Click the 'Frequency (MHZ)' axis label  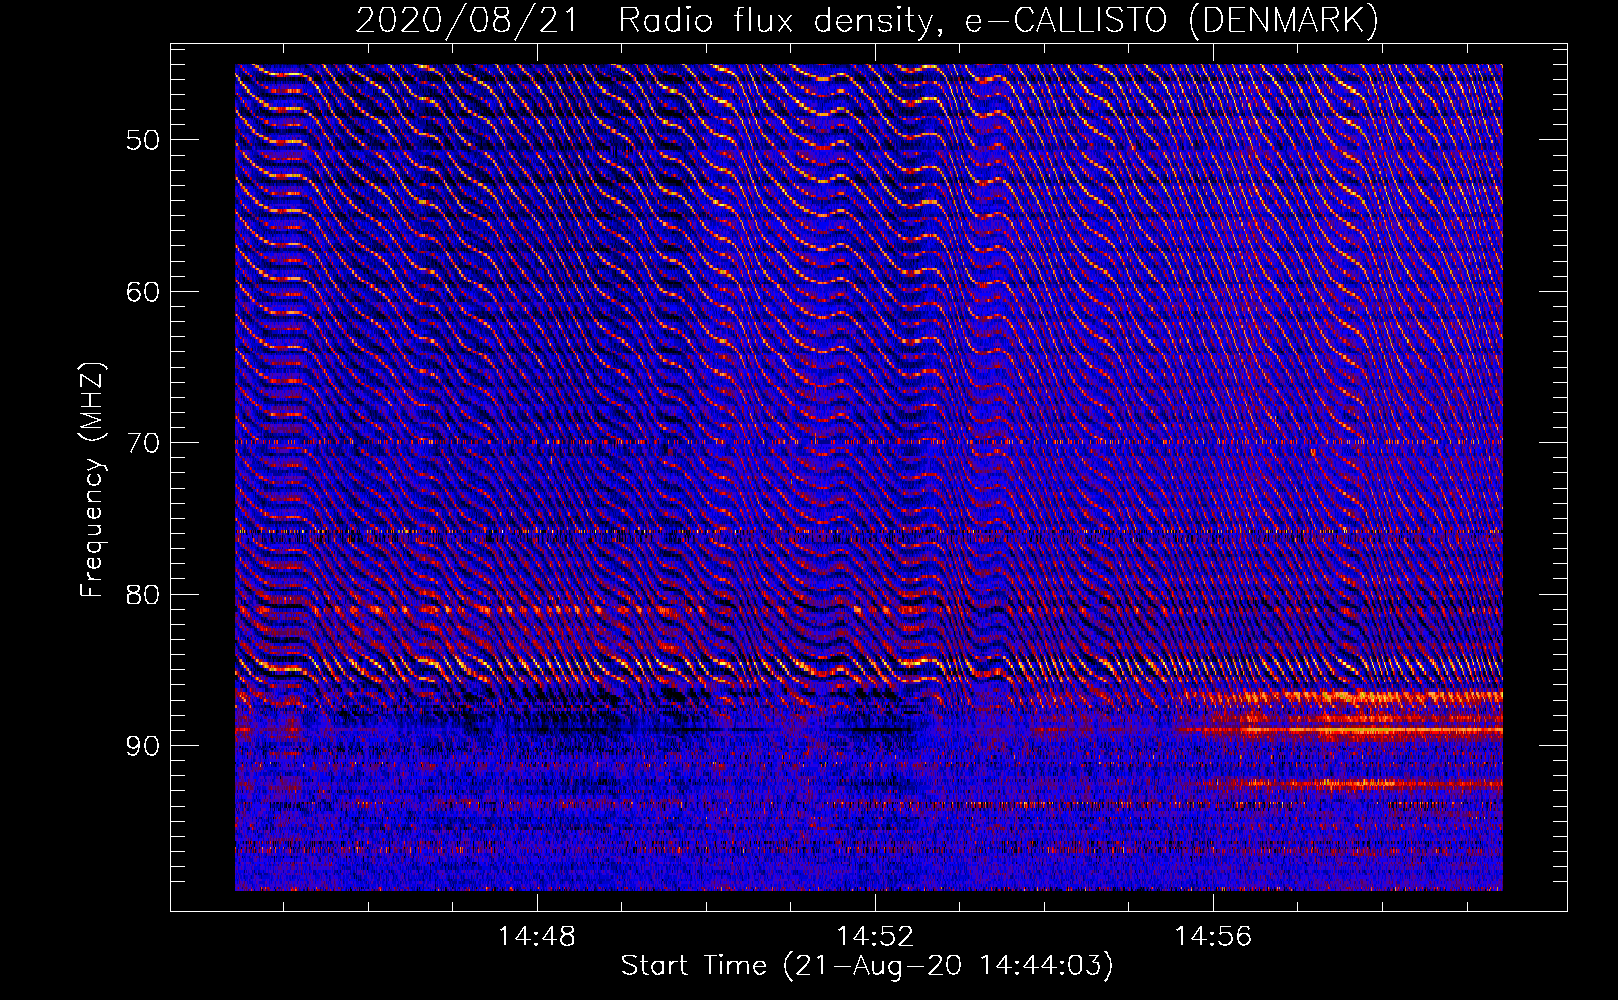point(92,481)
